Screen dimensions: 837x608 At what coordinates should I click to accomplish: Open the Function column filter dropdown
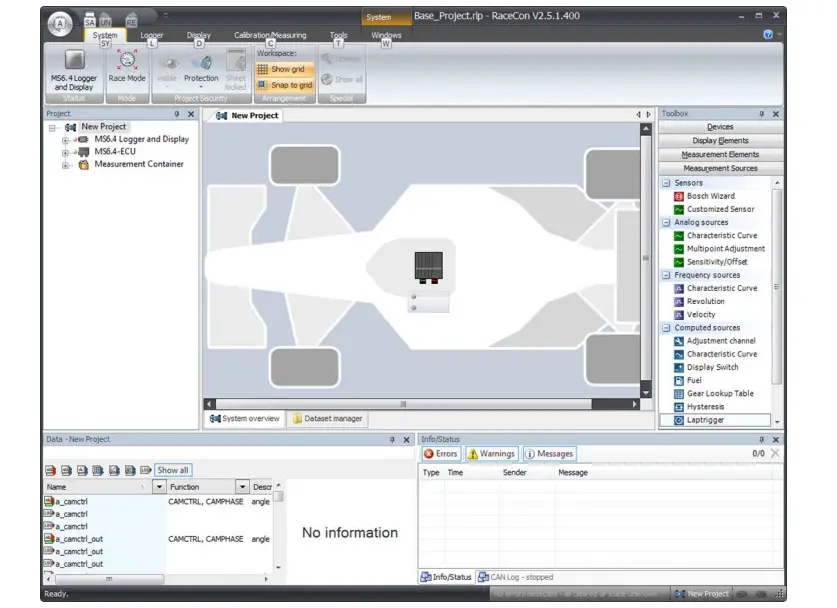(242, 487)
